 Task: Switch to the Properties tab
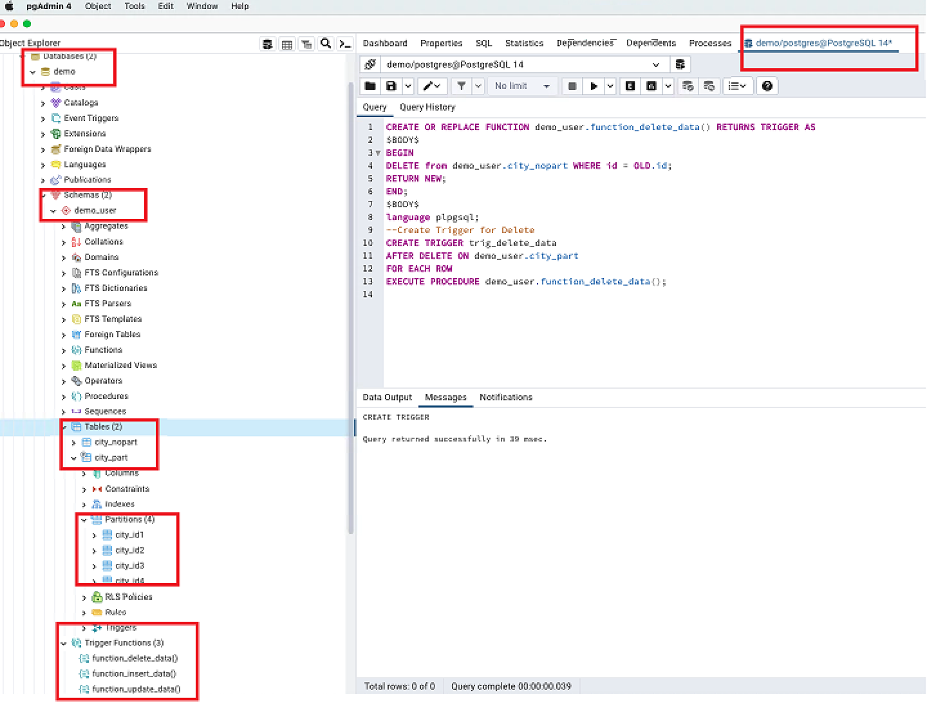pyautogui.click(x=441, y=43)
